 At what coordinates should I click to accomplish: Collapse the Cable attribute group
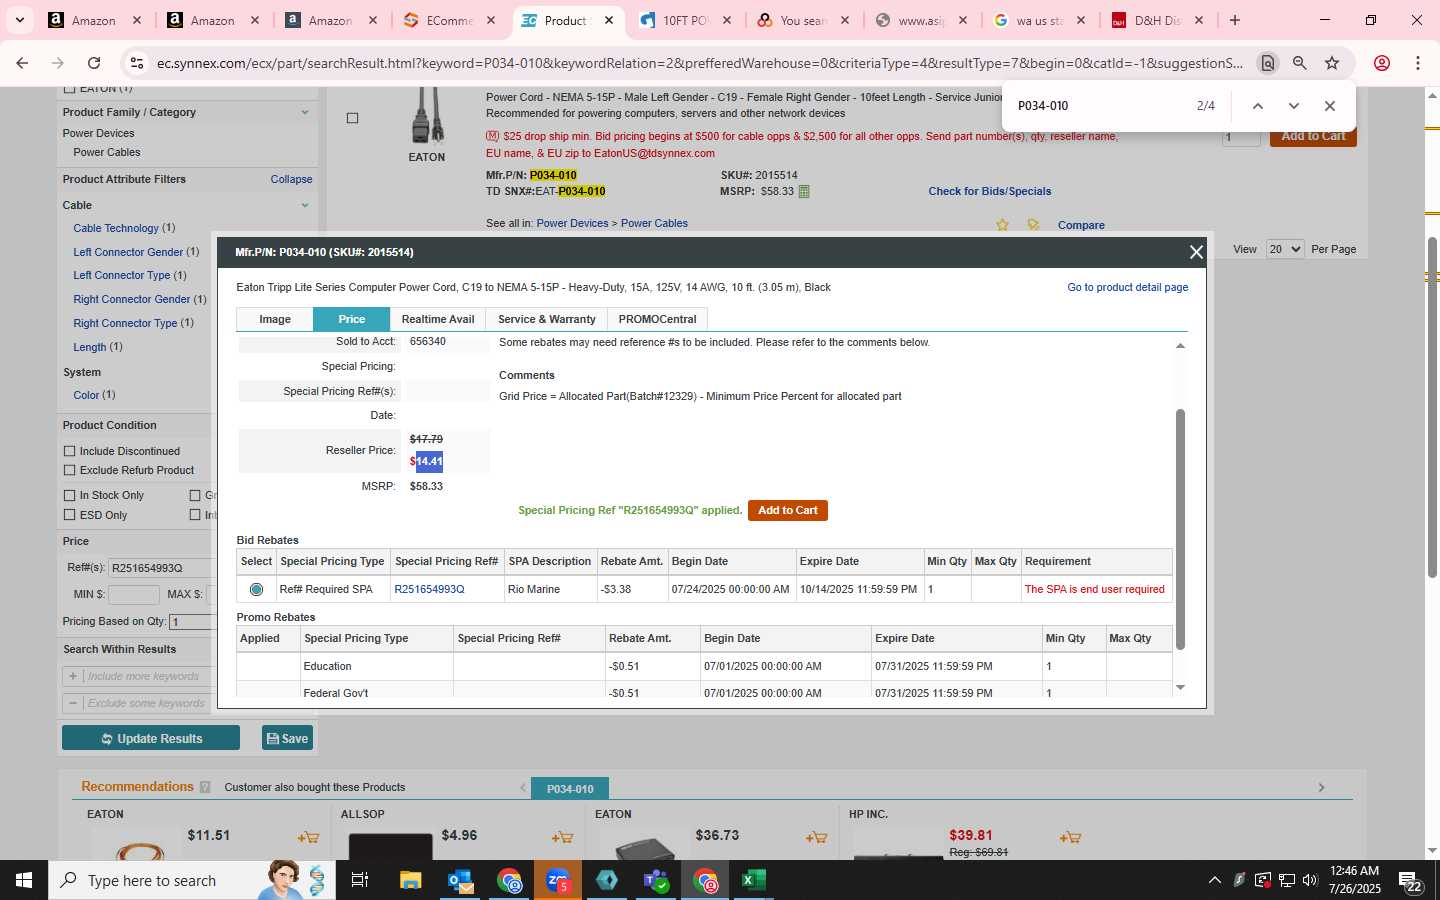tap(305, 205)
